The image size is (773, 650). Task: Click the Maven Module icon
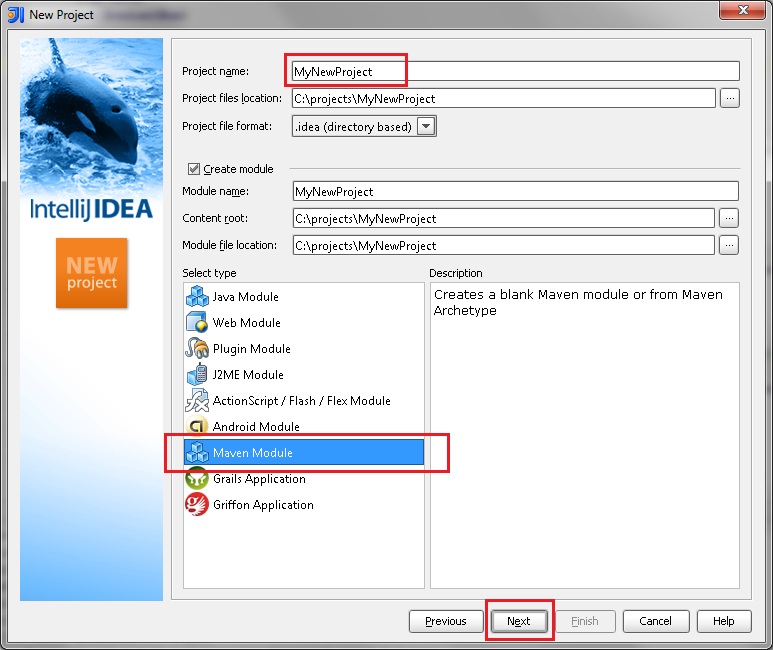(197, 452)
